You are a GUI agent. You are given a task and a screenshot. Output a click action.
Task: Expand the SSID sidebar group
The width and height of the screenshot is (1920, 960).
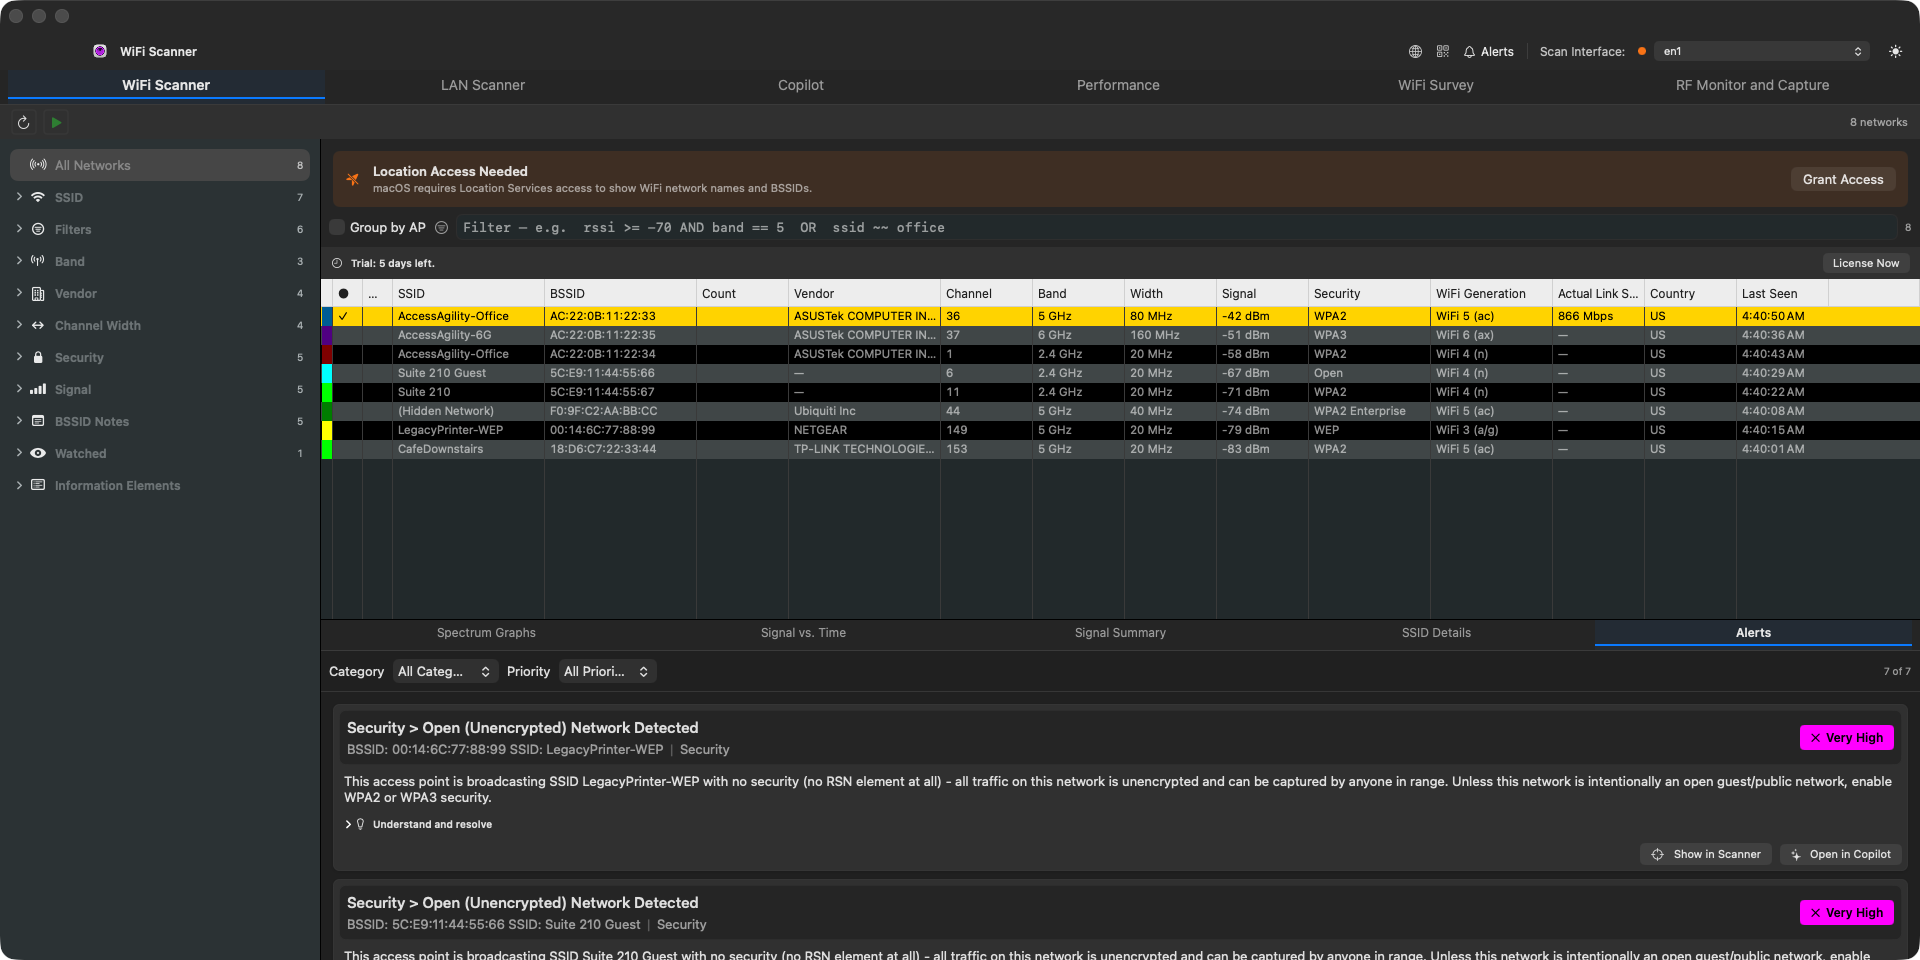pyautogui.click(x=19, y=197)
